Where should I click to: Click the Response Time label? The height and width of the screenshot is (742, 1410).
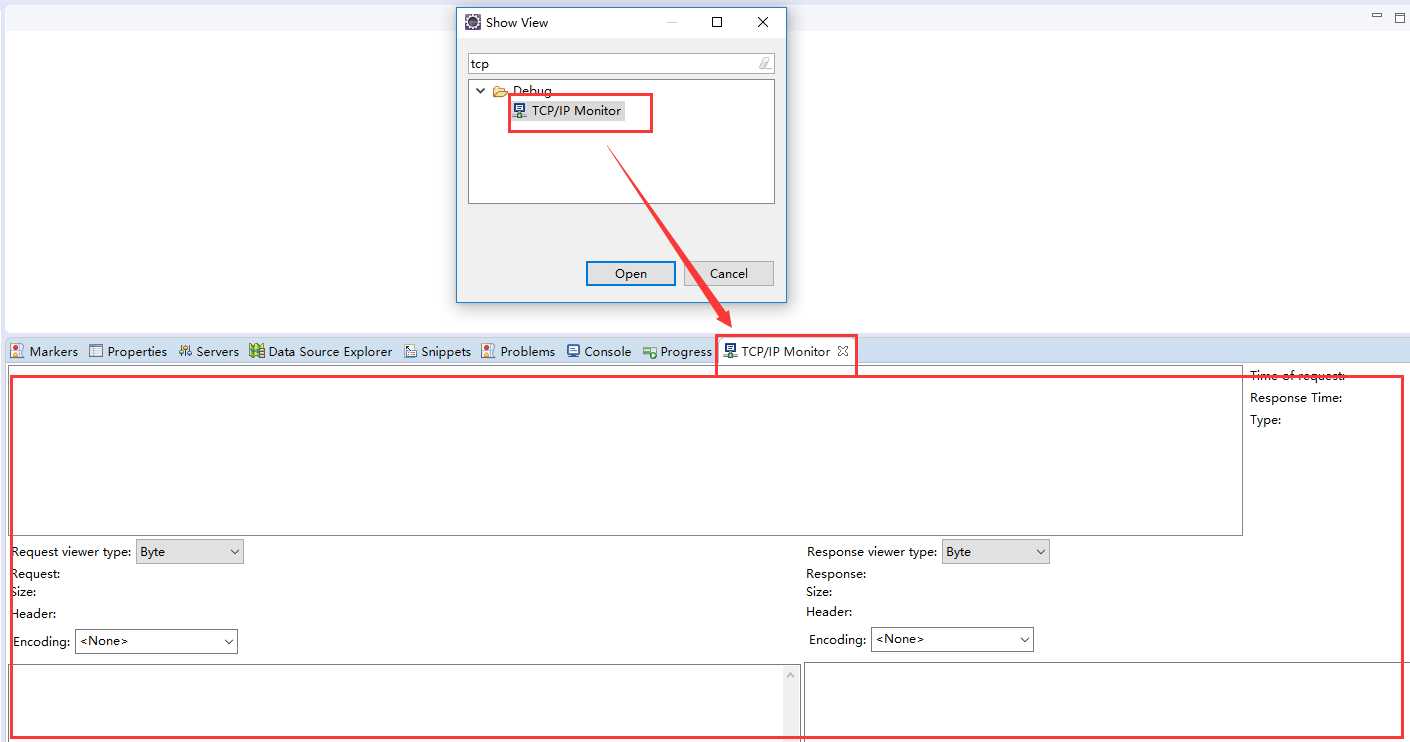click(1296, 398)
